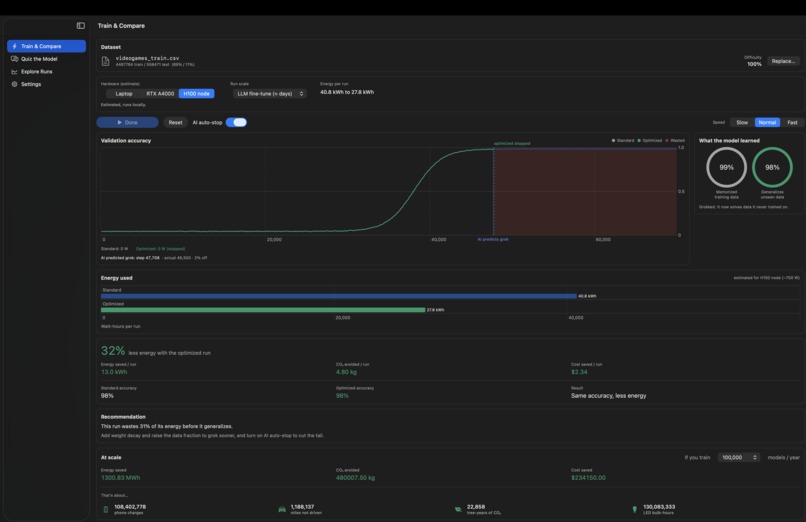806x522 pixels.
Task: Click the lightning bolt Train icon
Action: [14, 46]
